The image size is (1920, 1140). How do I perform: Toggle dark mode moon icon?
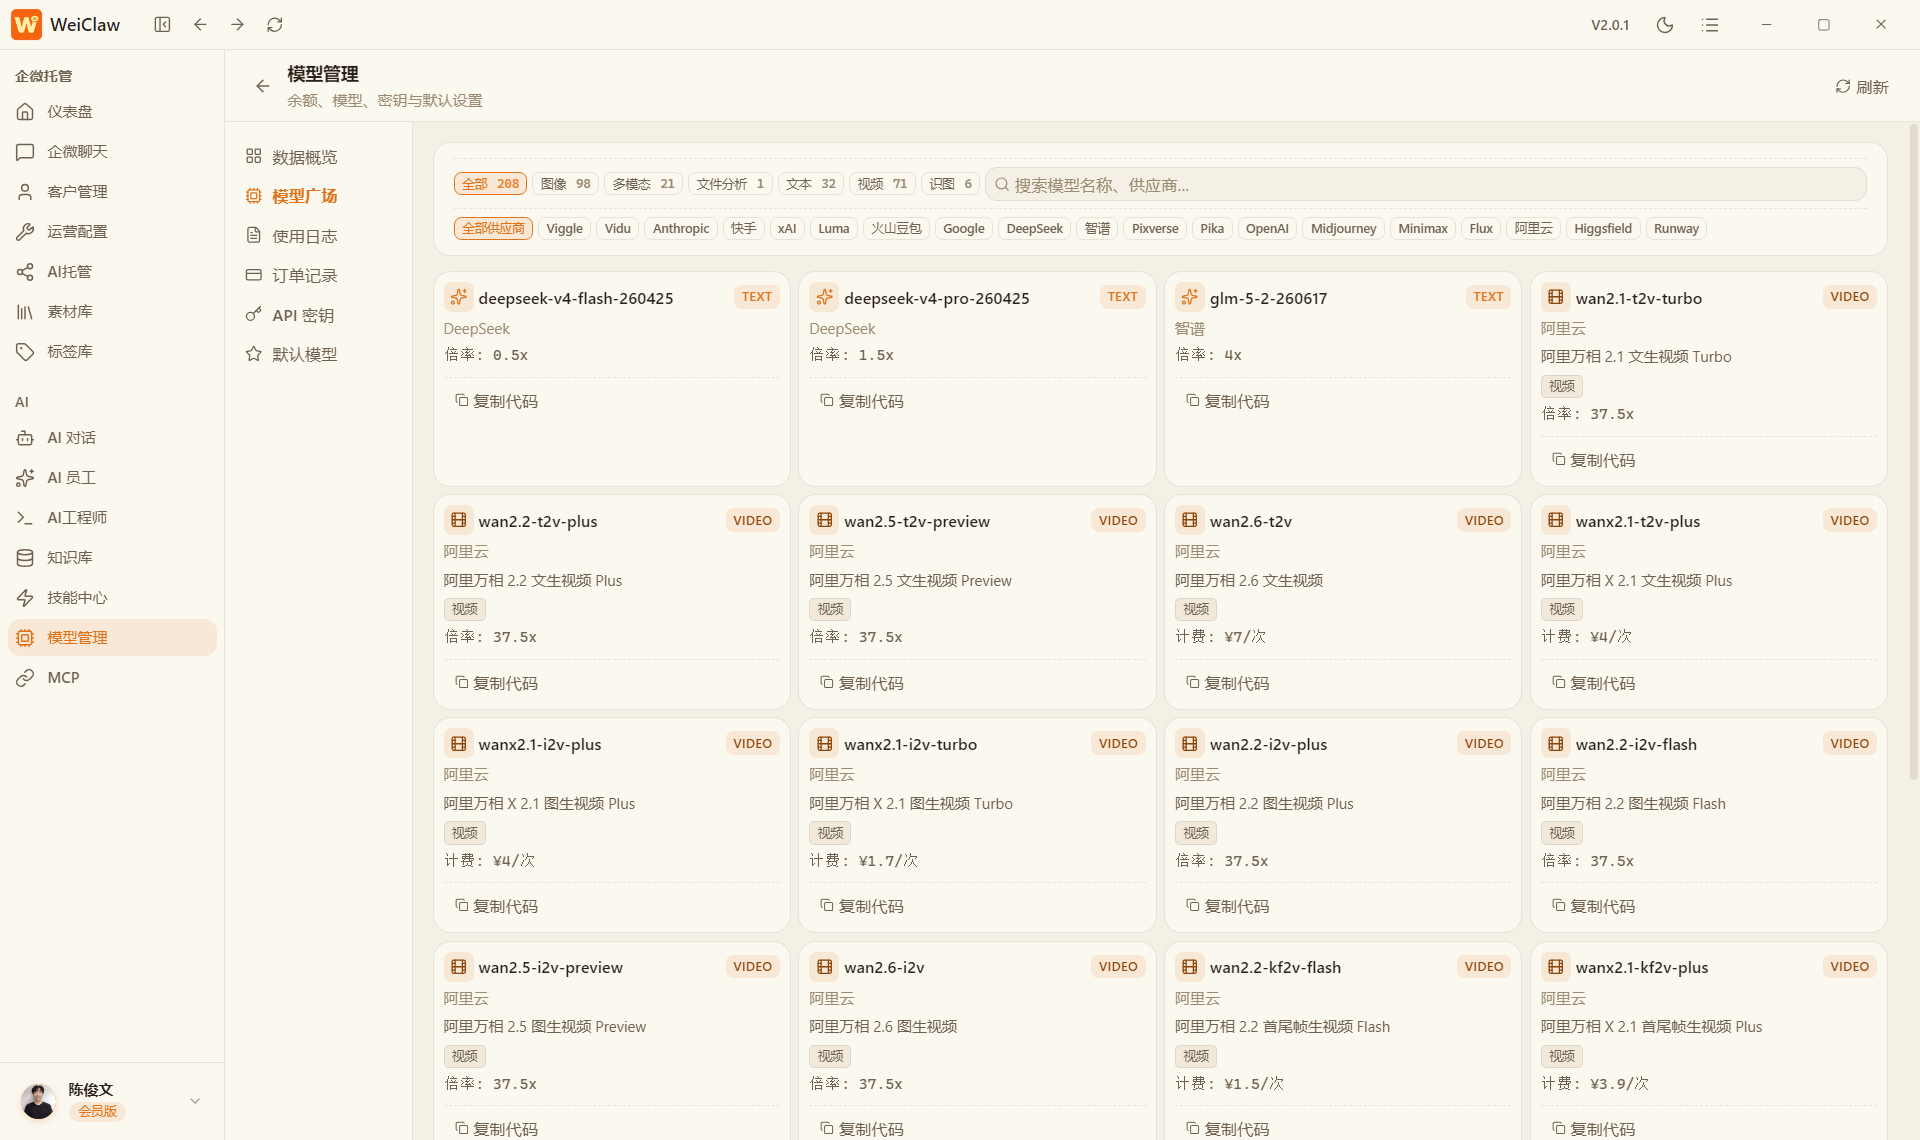click(1665, 25)
